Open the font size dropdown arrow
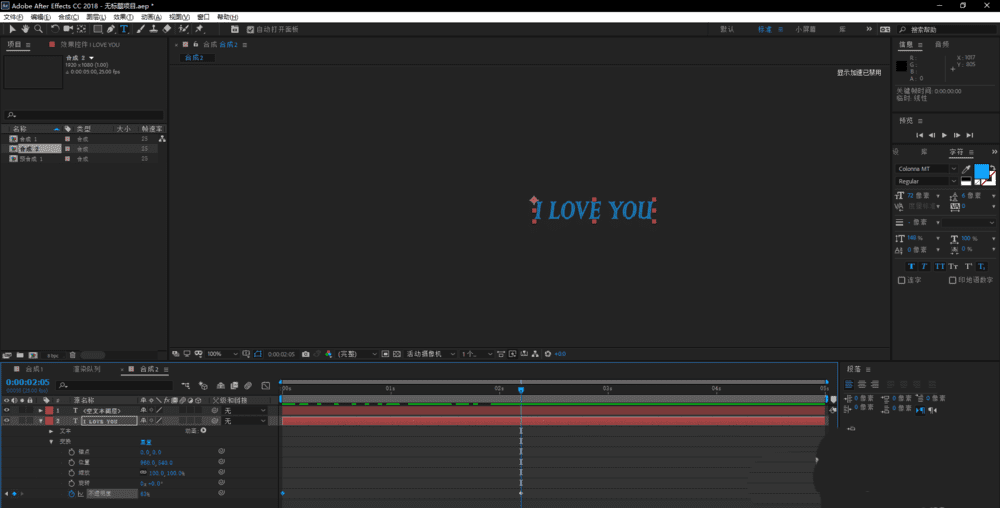The width and height of the screenshot is (1000, 508). click(938, 196)
